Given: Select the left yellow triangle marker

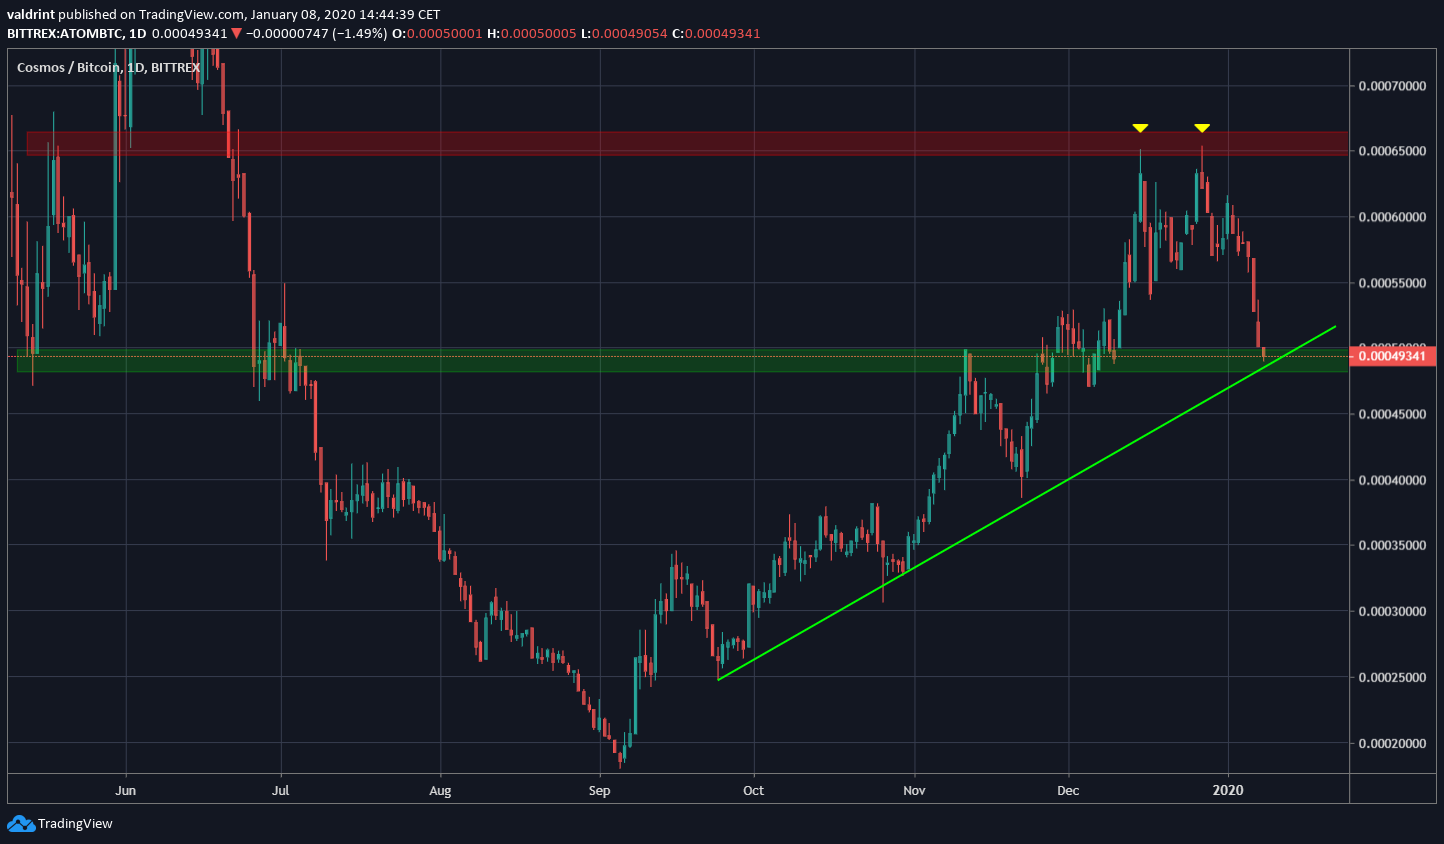Looking at the screenshot, I should (1139, 127).
